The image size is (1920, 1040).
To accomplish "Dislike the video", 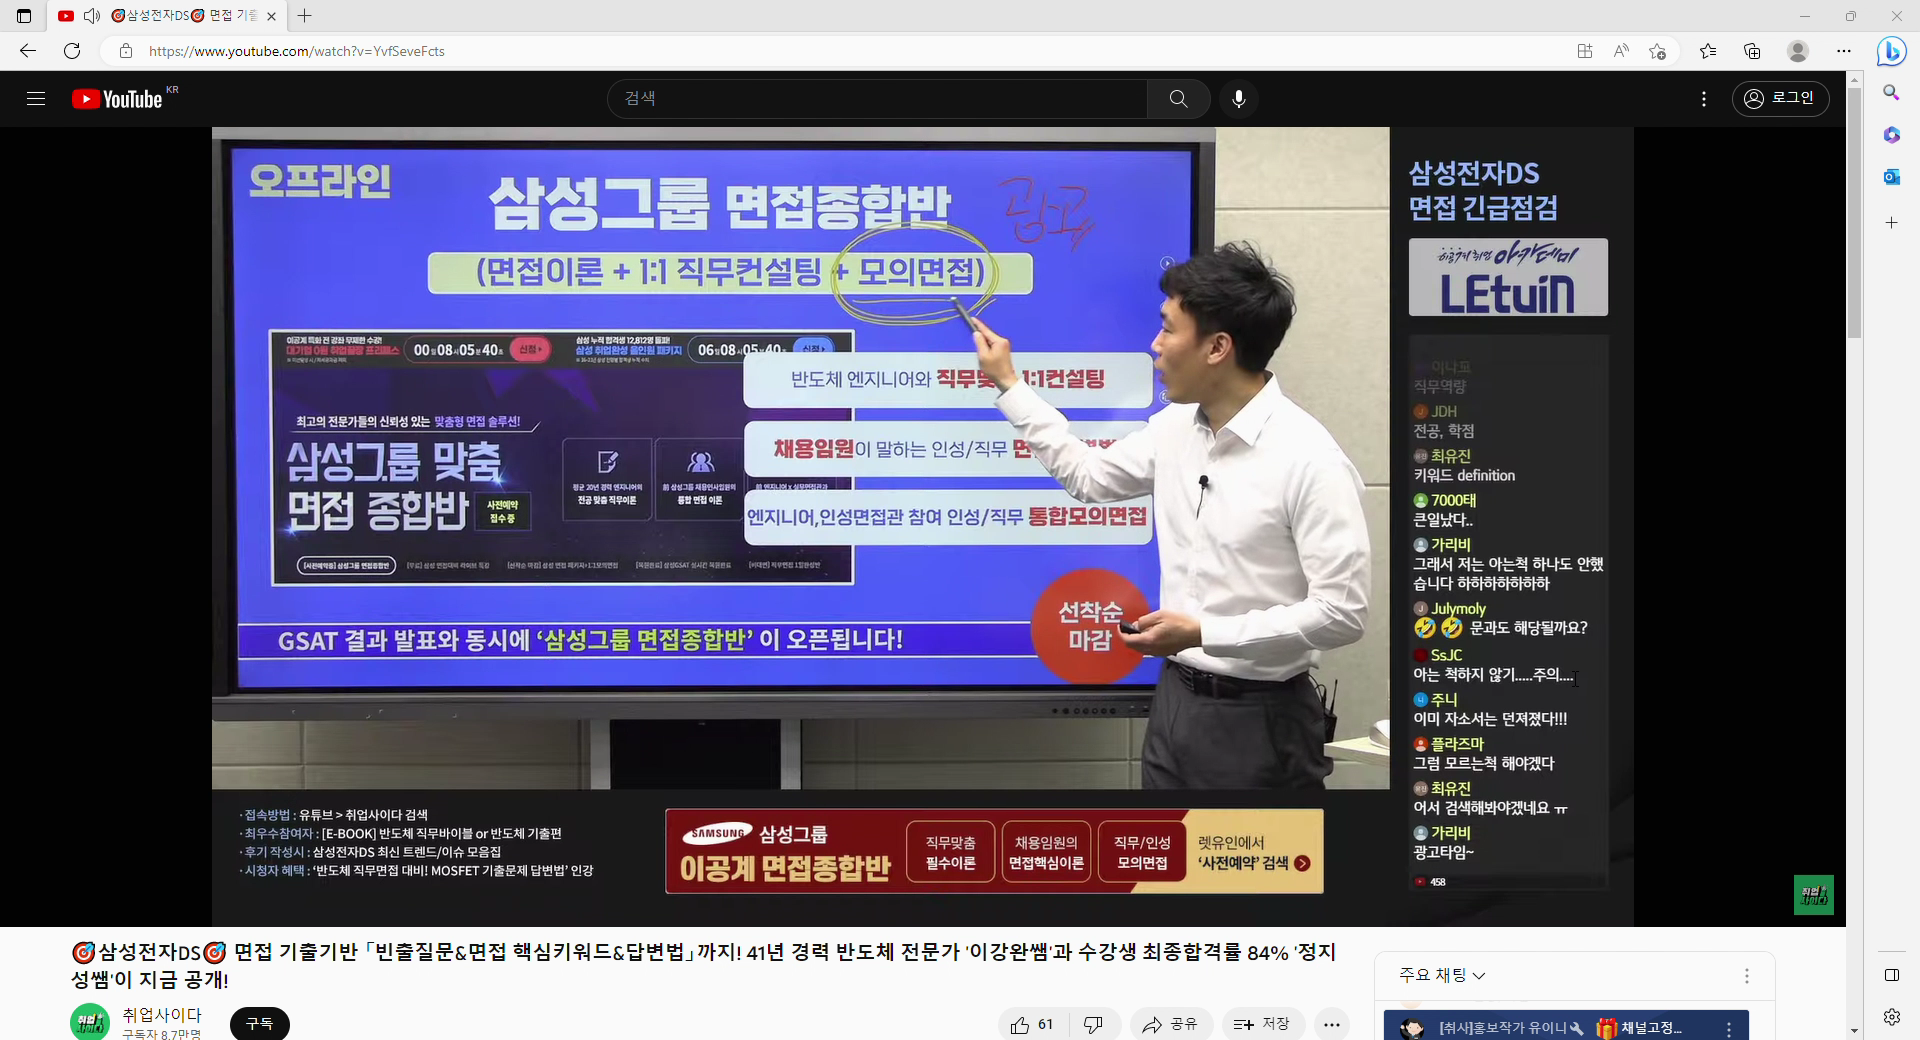I will tap(1094, 1024).
